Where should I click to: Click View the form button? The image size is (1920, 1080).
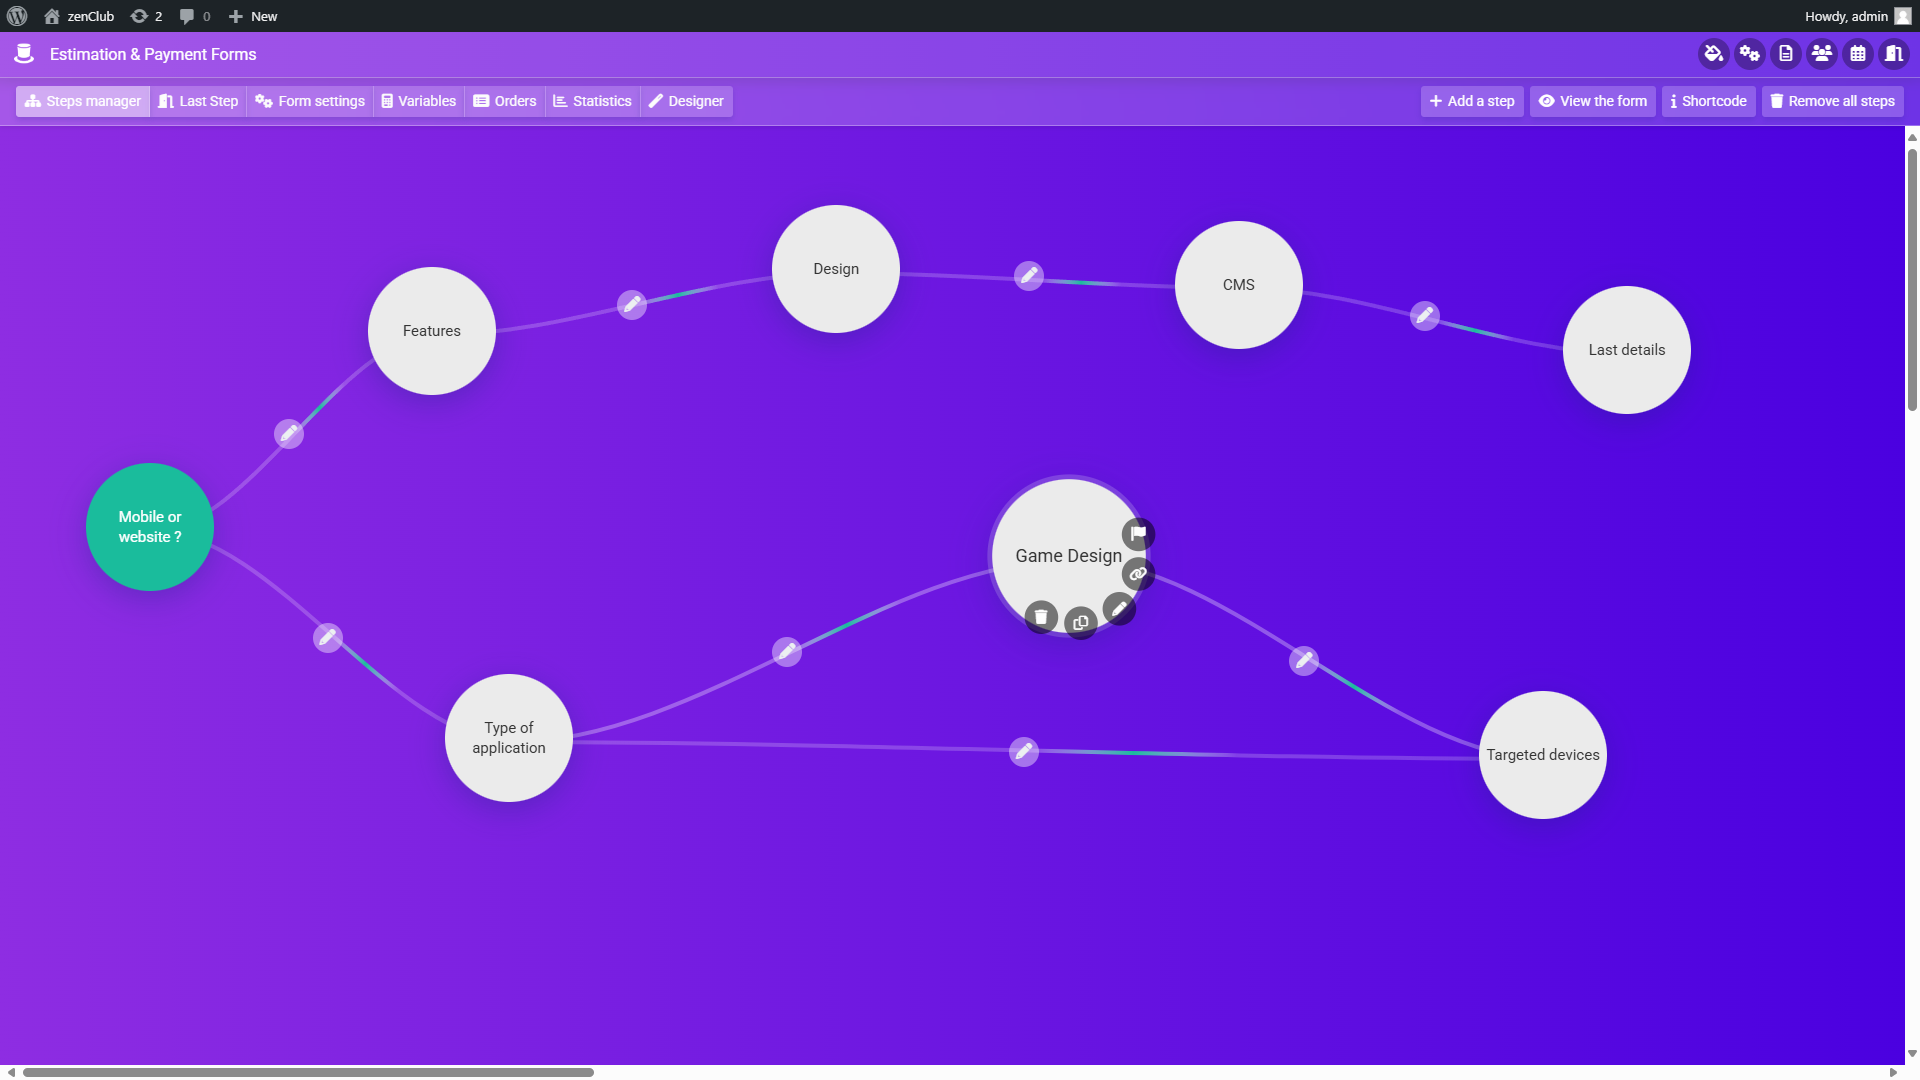[1593, 101]
